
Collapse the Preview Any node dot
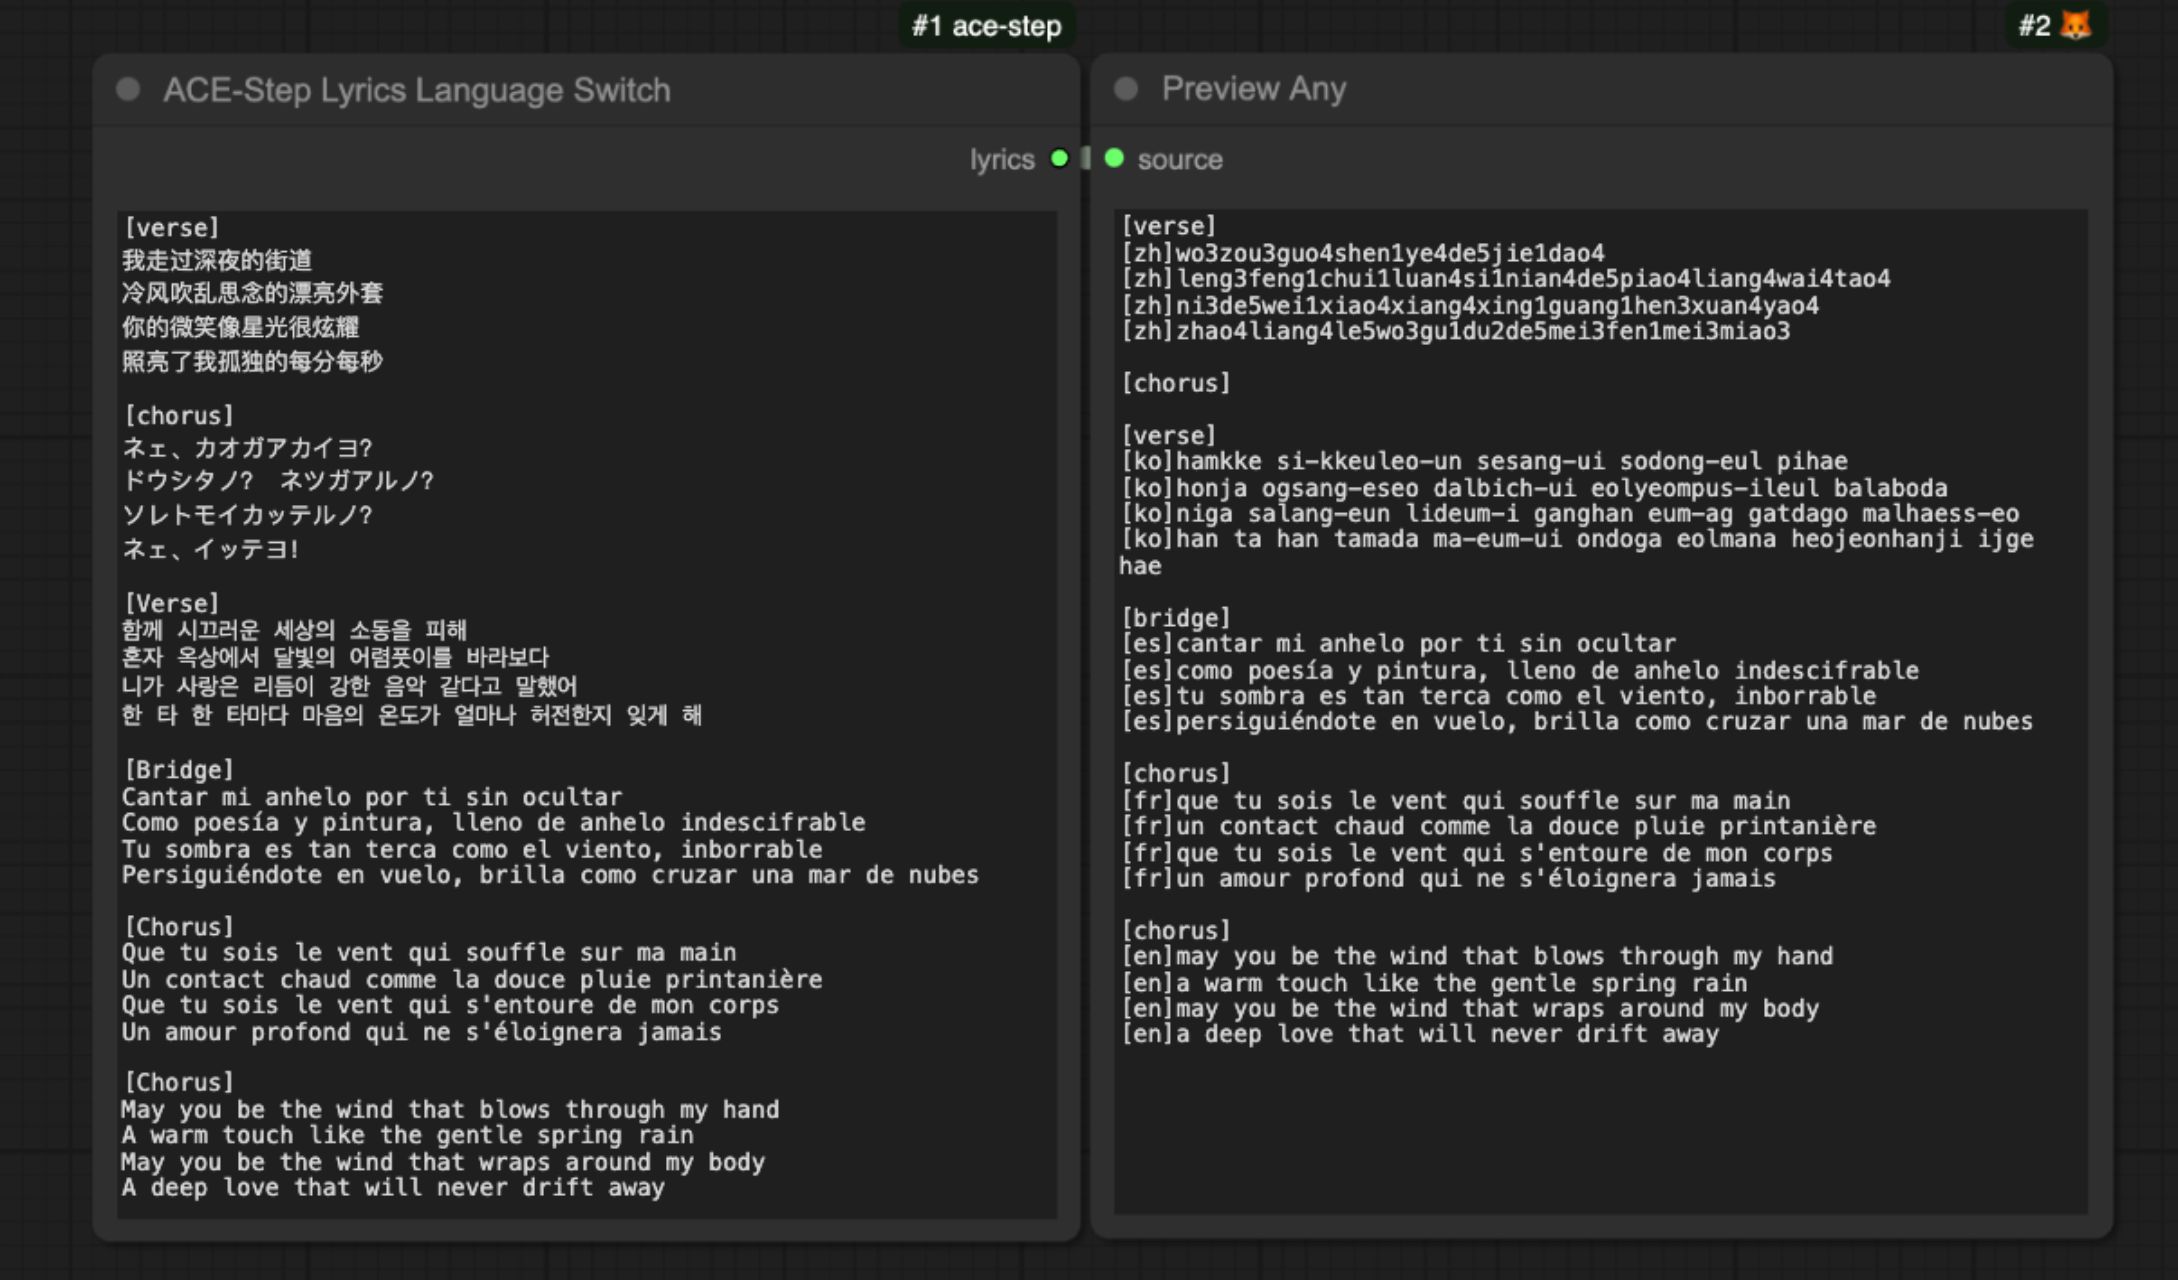point(1126,89)
